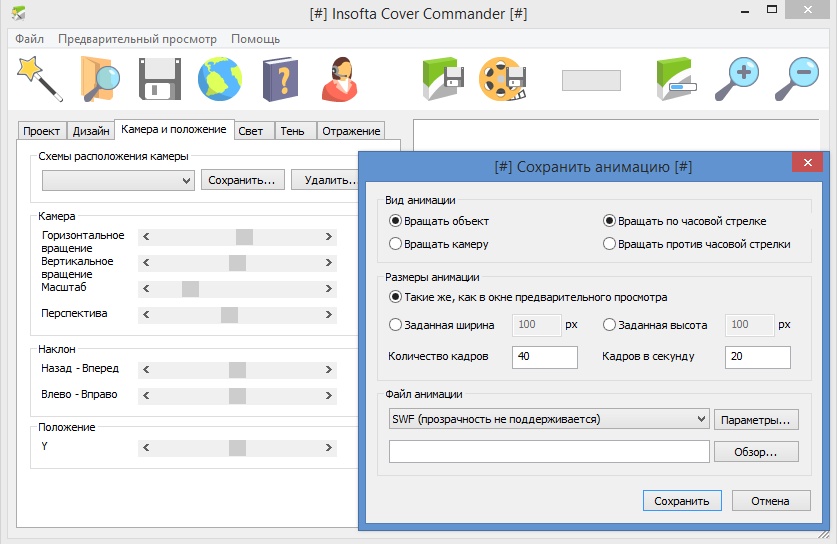
Task: Cancel dialog with Отмена button
Action: [x=771, y=501]
